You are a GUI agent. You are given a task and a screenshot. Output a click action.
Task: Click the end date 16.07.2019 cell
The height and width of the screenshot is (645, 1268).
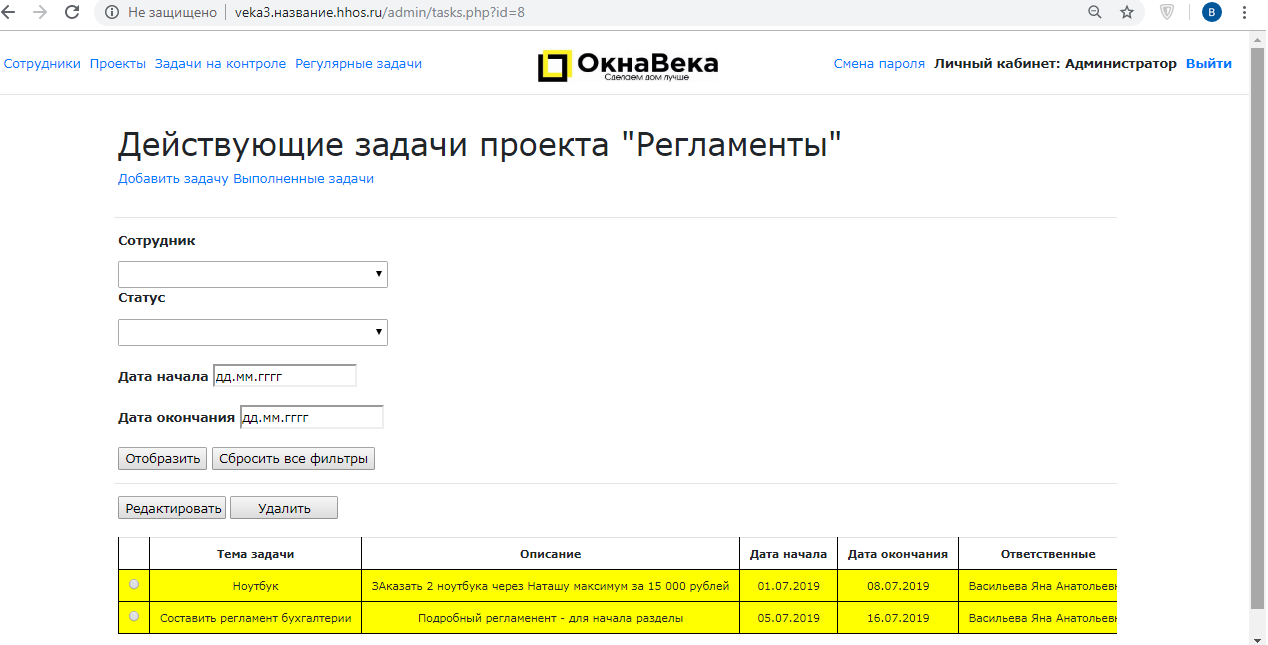pyautogui.click(x=898, y=618)
